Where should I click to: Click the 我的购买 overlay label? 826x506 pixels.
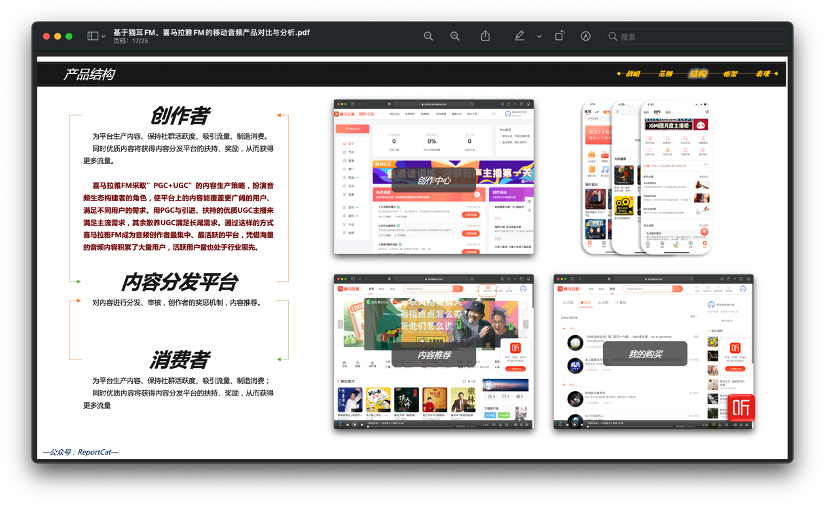pos(645,354)
